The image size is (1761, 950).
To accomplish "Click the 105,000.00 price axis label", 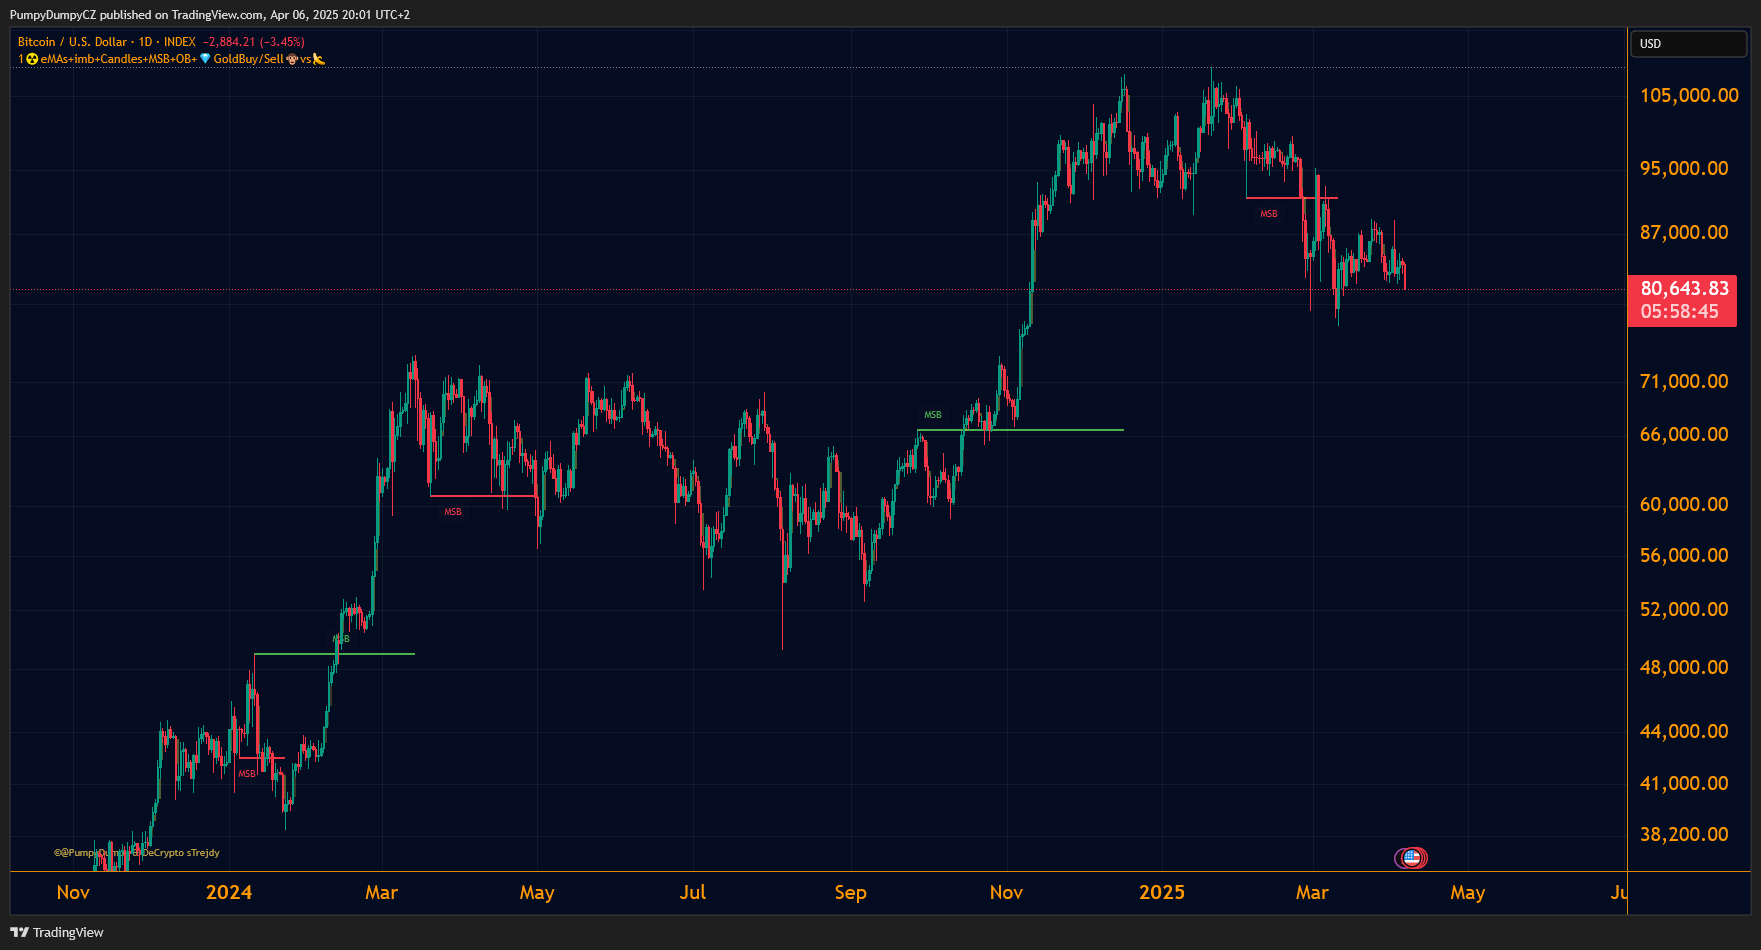I will 1689,95.
